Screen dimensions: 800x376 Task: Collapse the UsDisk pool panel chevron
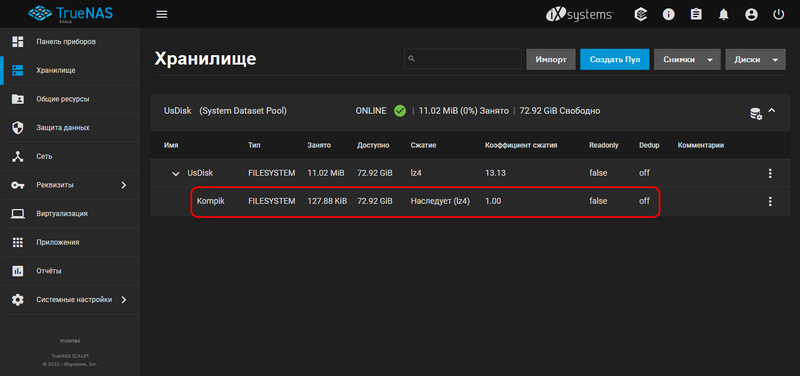[771, 110]
